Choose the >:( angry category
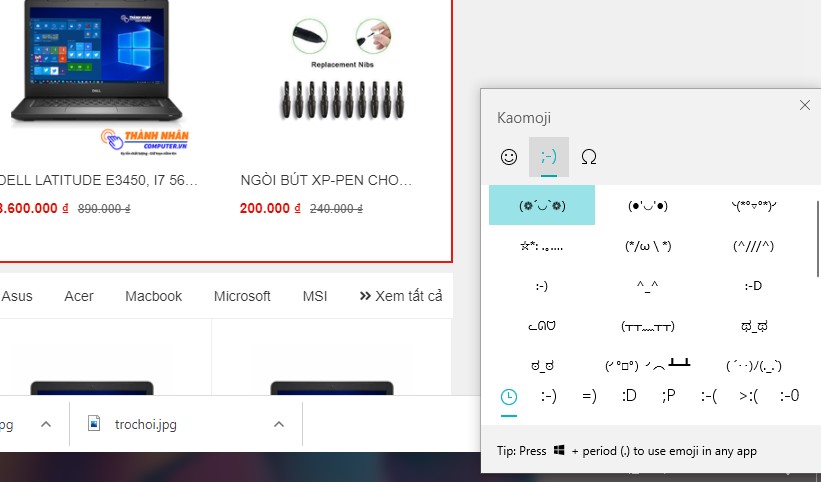 pyautogui.click(x=749, y=396)
